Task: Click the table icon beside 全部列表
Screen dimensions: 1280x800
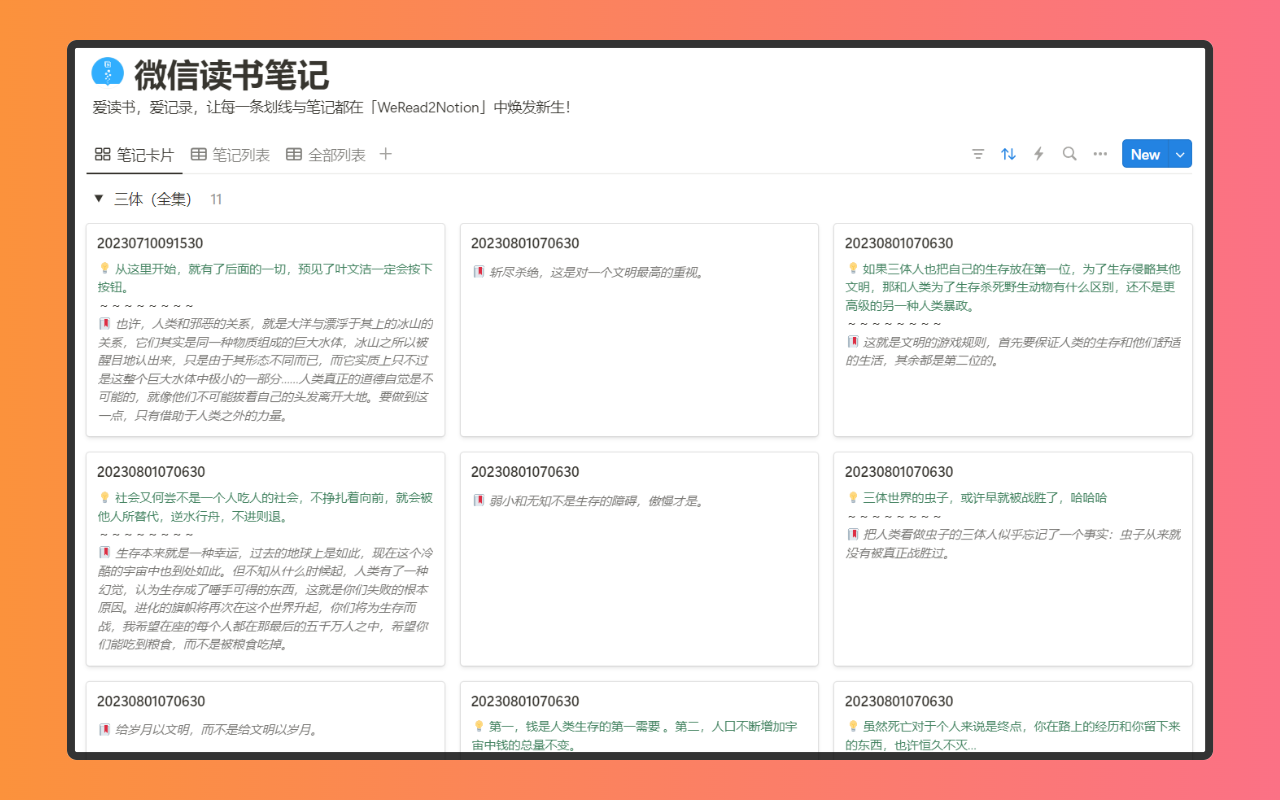Action: 294,154
